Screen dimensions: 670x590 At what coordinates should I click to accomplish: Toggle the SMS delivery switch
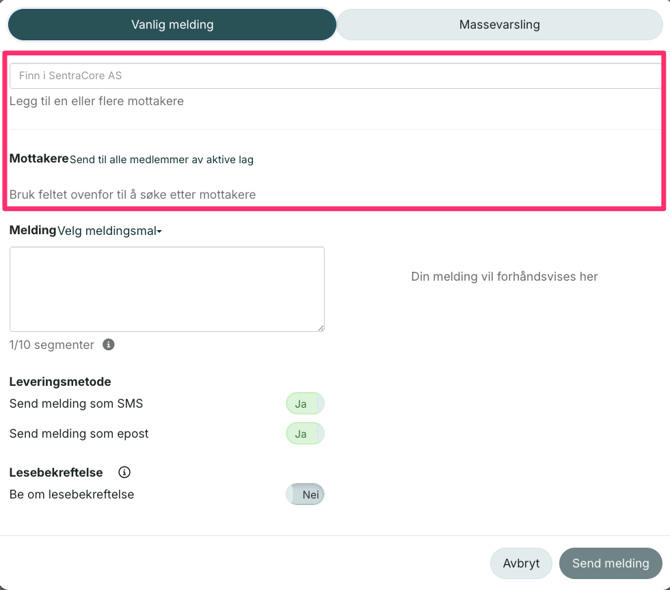pos(304,404)
